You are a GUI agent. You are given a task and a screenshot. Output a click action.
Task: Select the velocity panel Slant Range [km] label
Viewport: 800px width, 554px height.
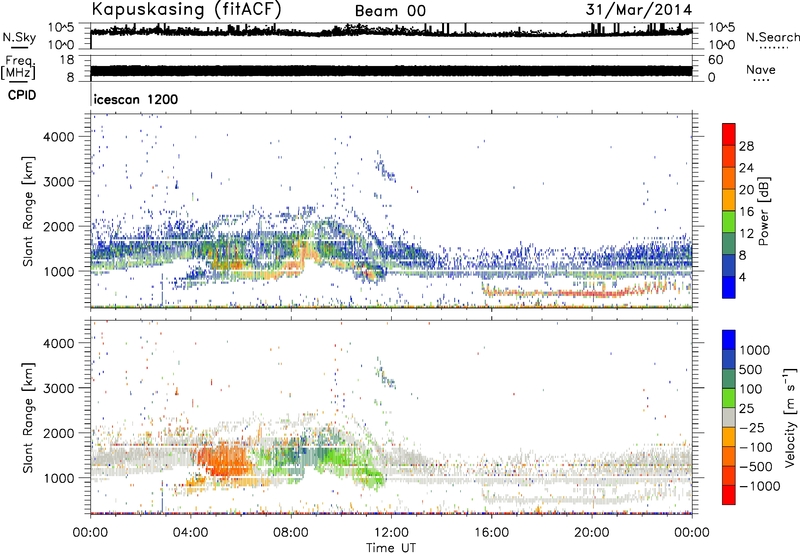pyautogui.click(x=28, y=418)
